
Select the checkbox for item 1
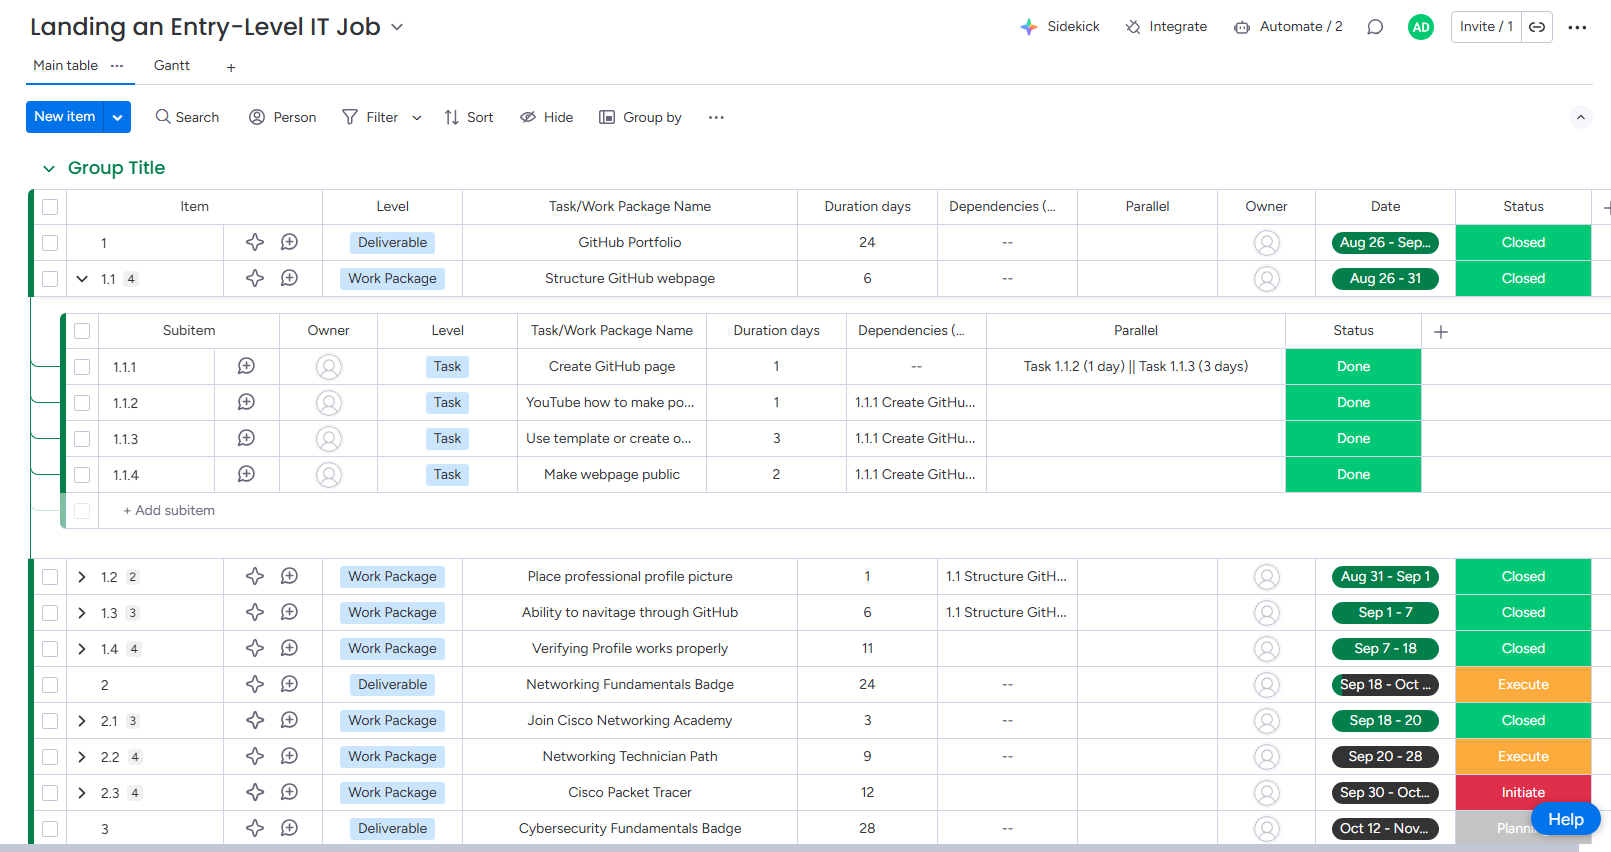click(50, 243)
